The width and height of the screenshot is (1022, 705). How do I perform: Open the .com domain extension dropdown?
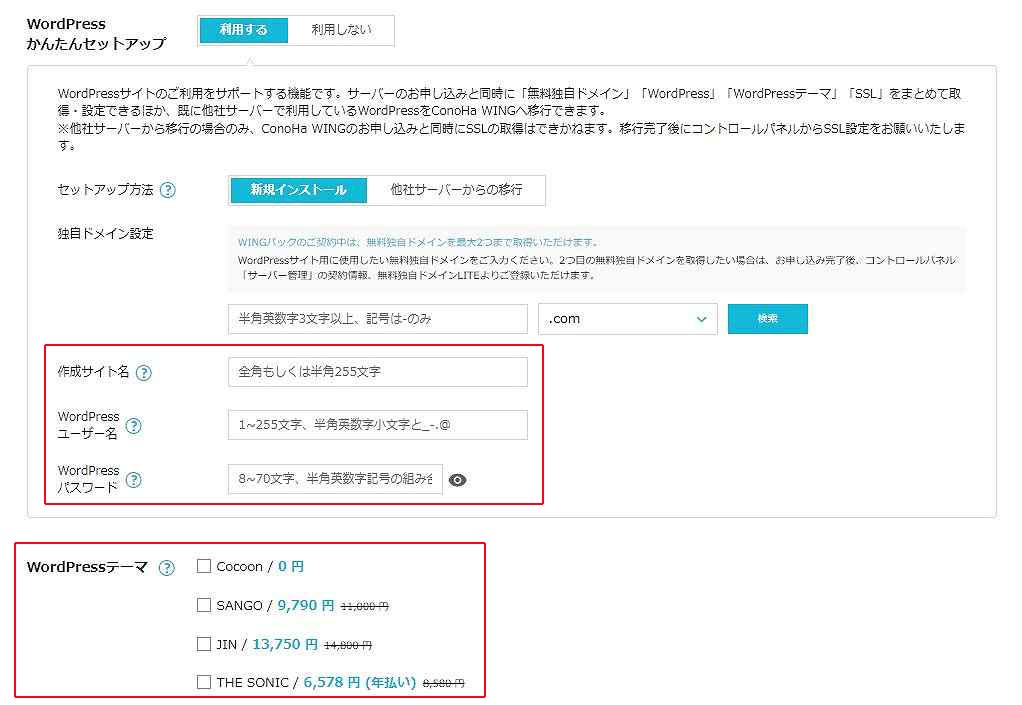pyautogui.click(x=628, y=319)
